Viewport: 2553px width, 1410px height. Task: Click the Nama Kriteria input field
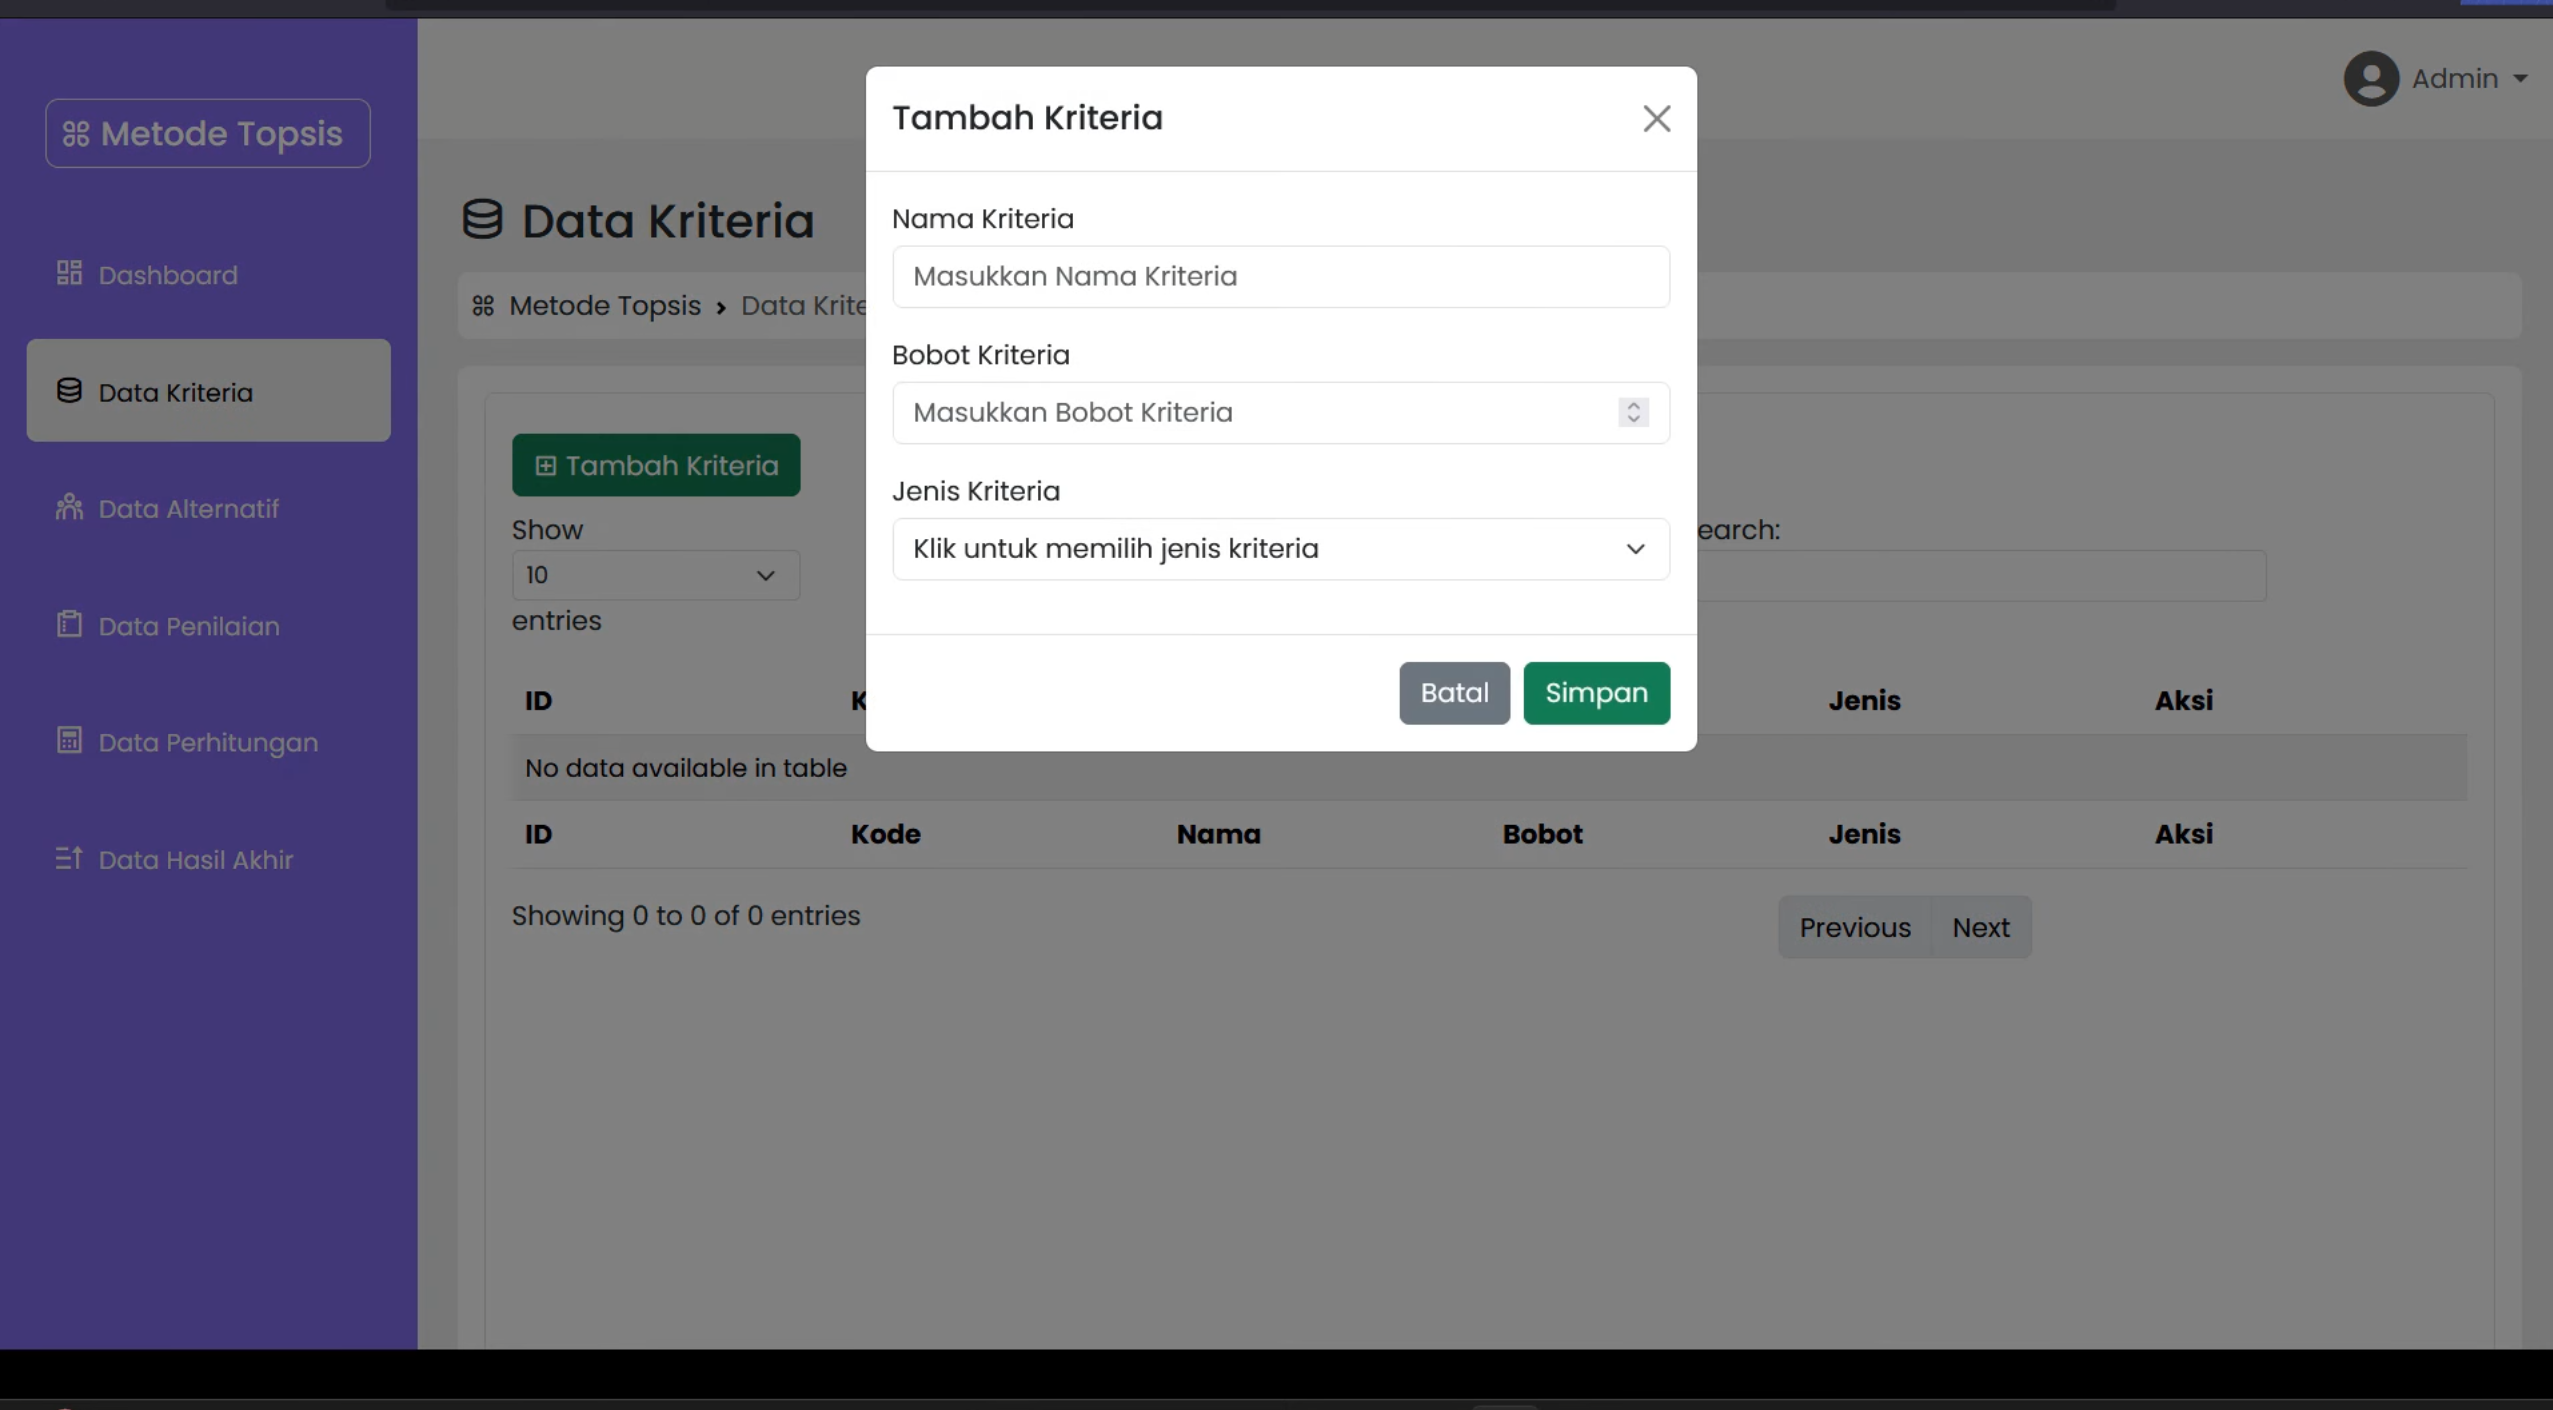tap(1280, 276)
